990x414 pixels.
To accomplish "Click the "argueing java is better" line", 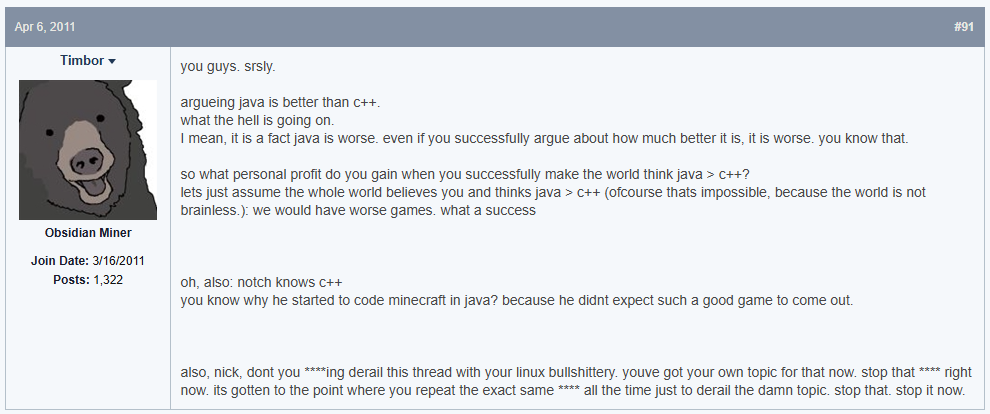I will click(280, 102).
